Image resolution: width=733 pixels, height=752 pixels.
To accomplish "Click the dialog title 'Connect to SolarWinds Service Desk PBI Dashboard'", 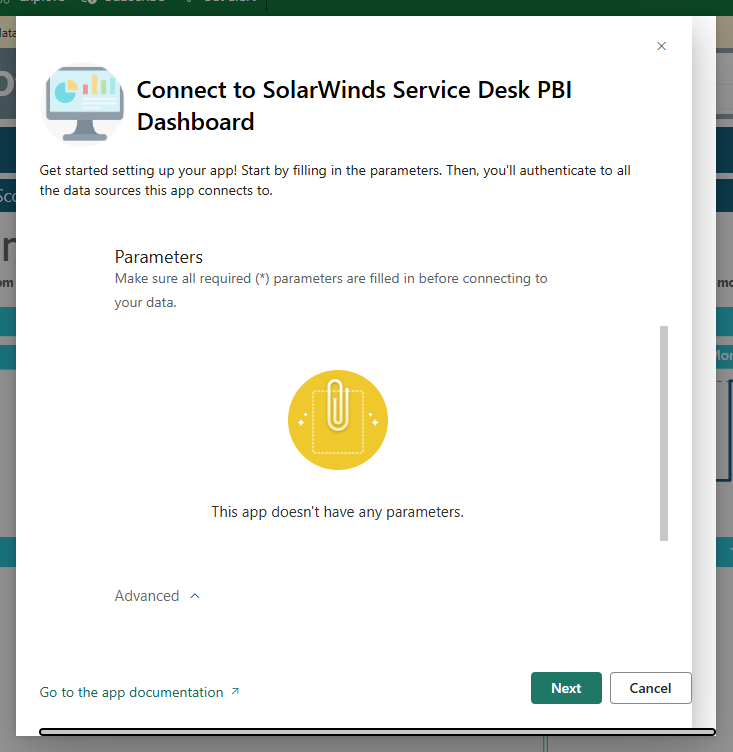I will point(354,106).
